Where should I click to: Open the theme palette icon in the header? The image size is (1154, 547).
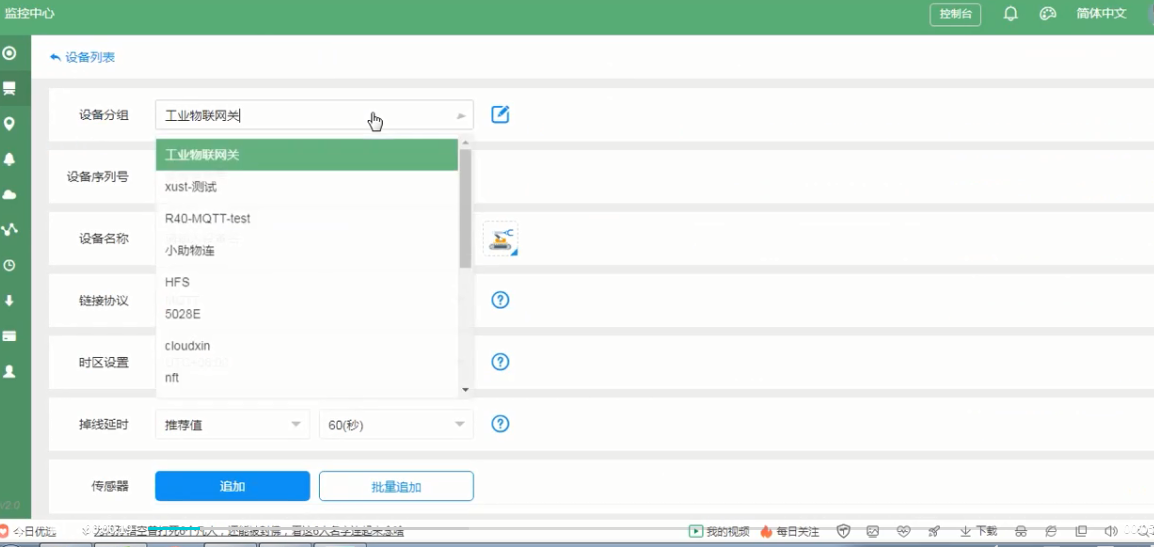tap(1048, 14)
